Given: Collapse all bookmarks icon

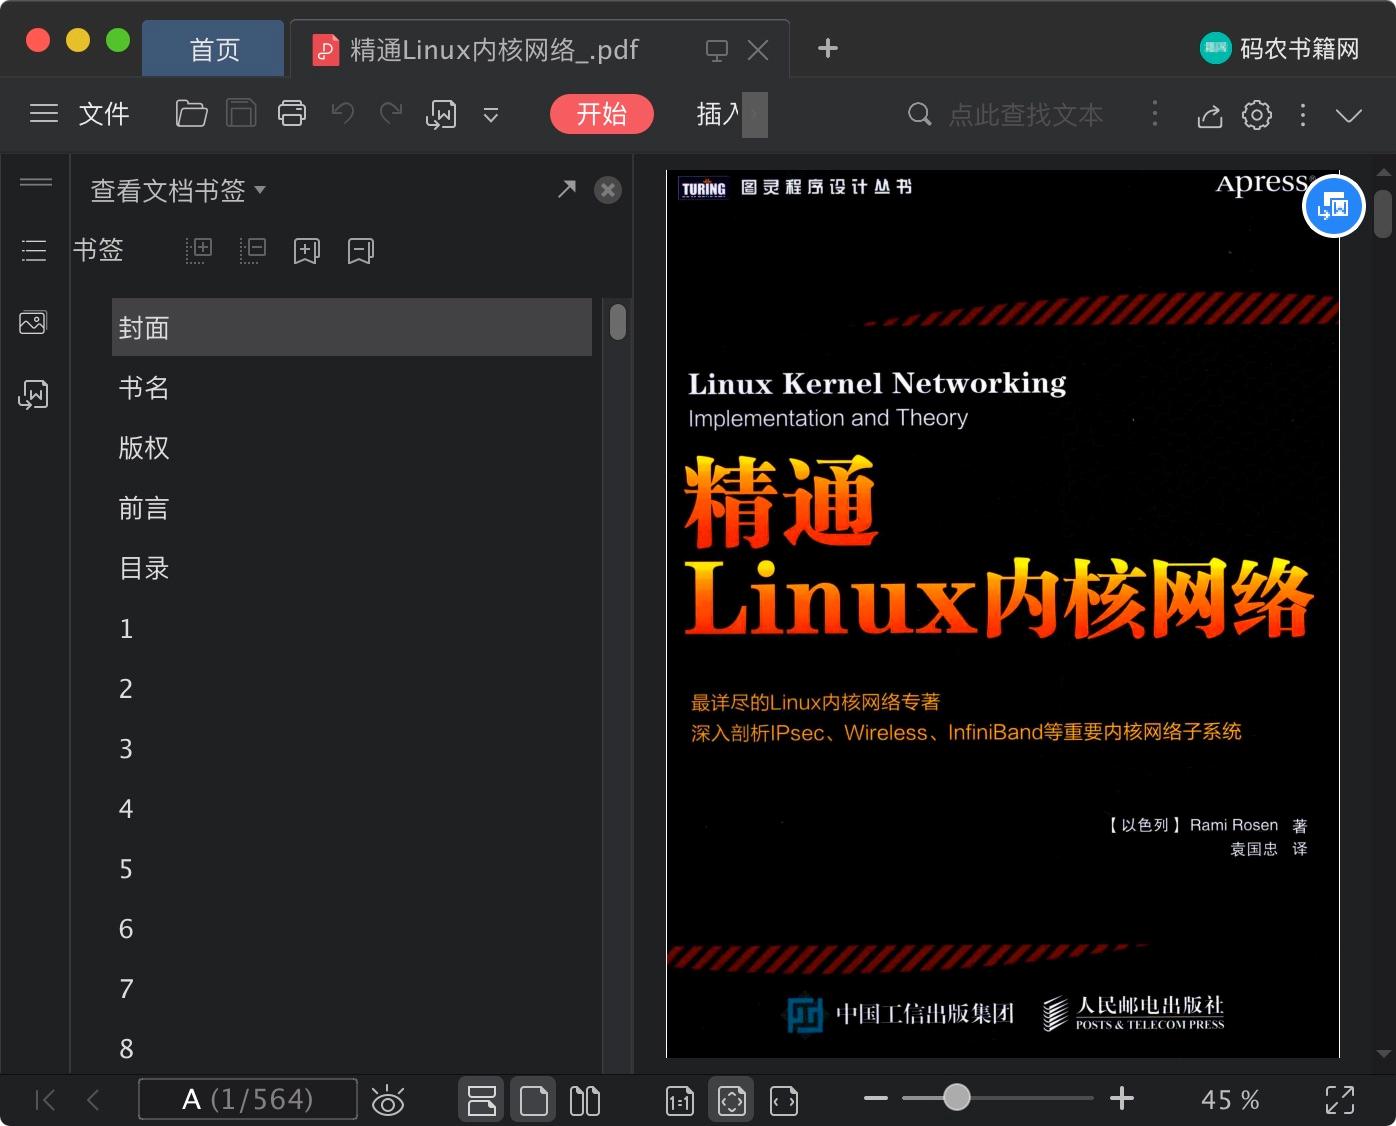Looking at the screenshot, I should tap(253, 250).
